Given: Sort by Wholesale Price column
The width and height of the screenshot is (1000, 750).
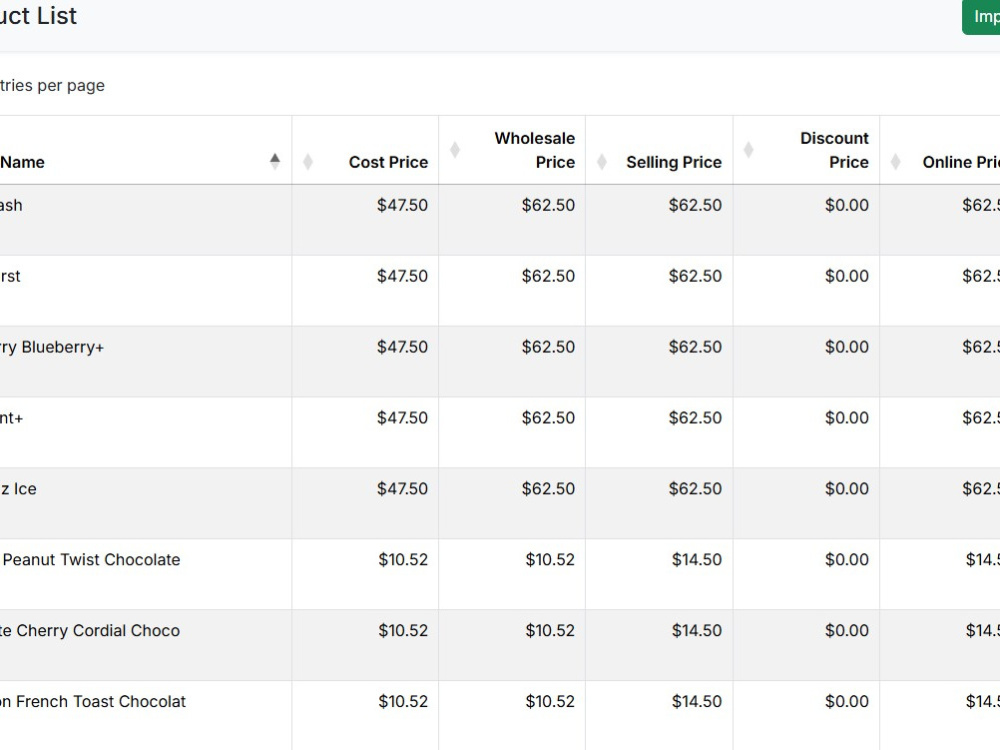Looking at the screenshot, I should click(x=455, y=151).
